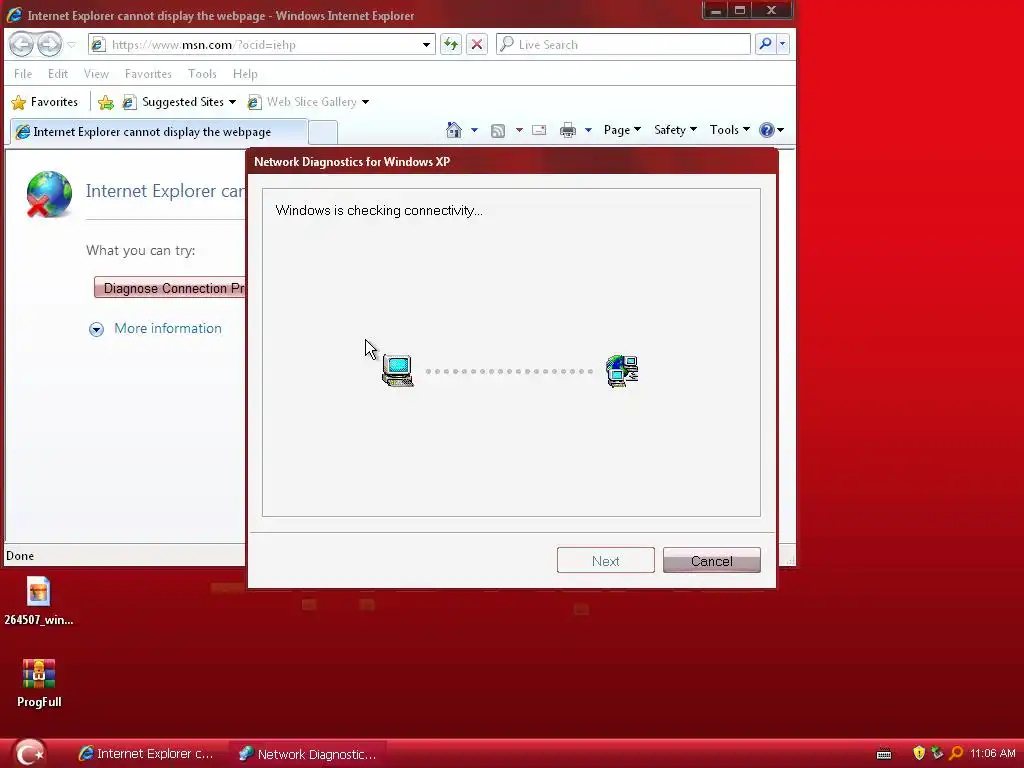Click Next in Network Diagnostics dialog
Screen dimensions: 1024x768
click(605, 560)
